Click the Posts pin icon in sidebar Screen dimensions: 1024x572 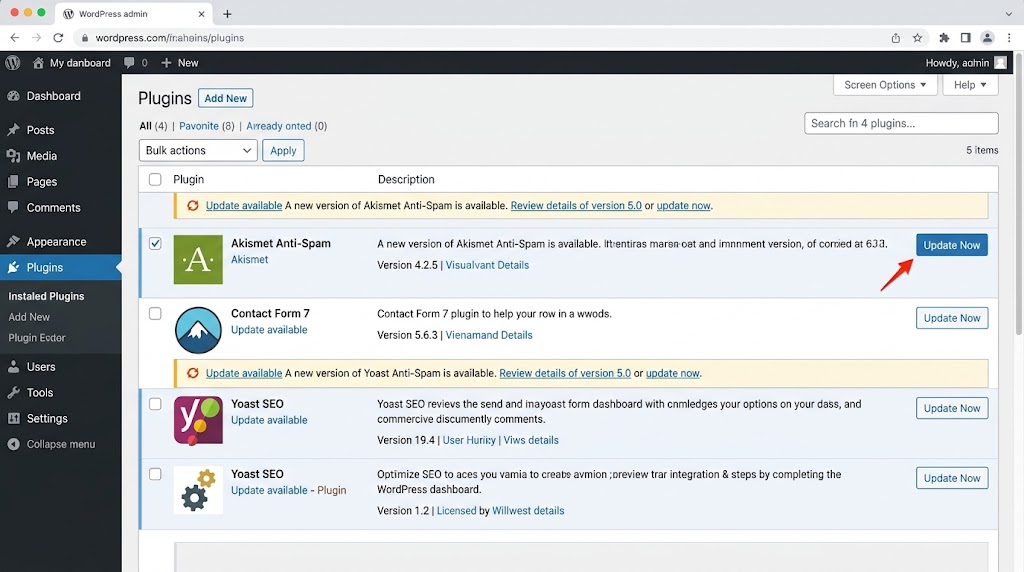point(13,130)
